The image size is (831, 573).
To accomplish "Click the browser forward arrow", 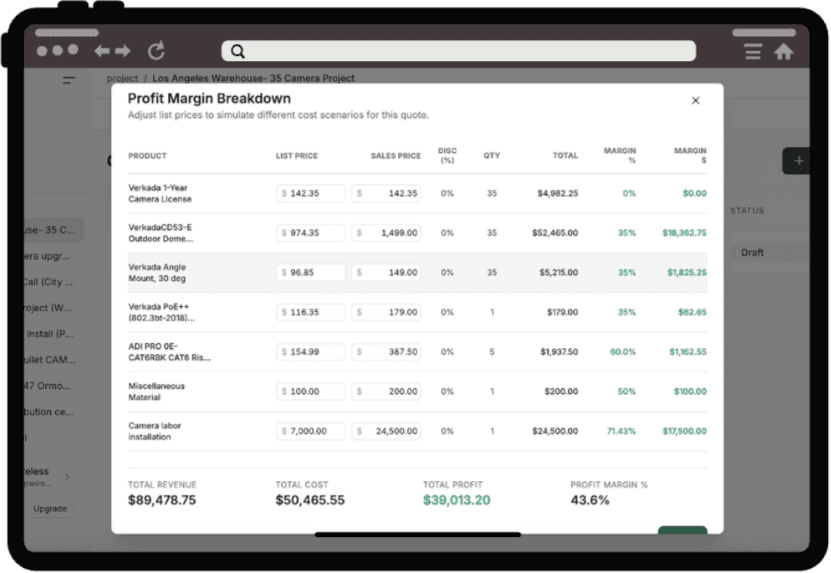I will coord(122,51).
